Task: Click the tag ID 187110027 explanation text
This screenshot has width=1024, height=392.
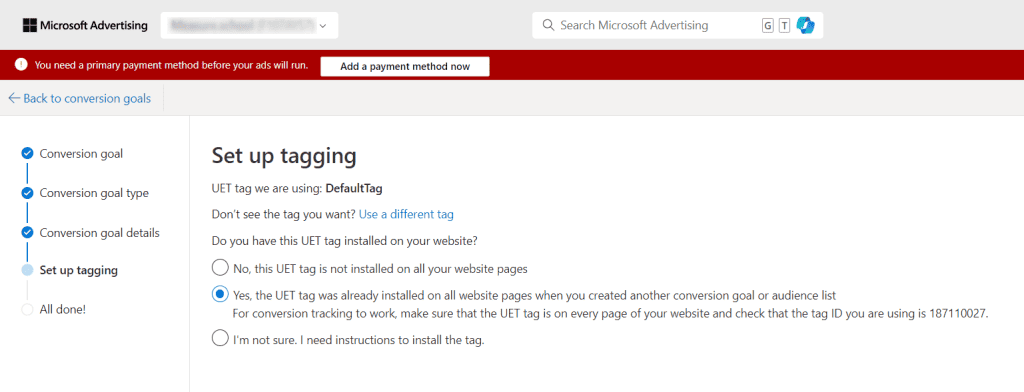Action: [611, 314]
